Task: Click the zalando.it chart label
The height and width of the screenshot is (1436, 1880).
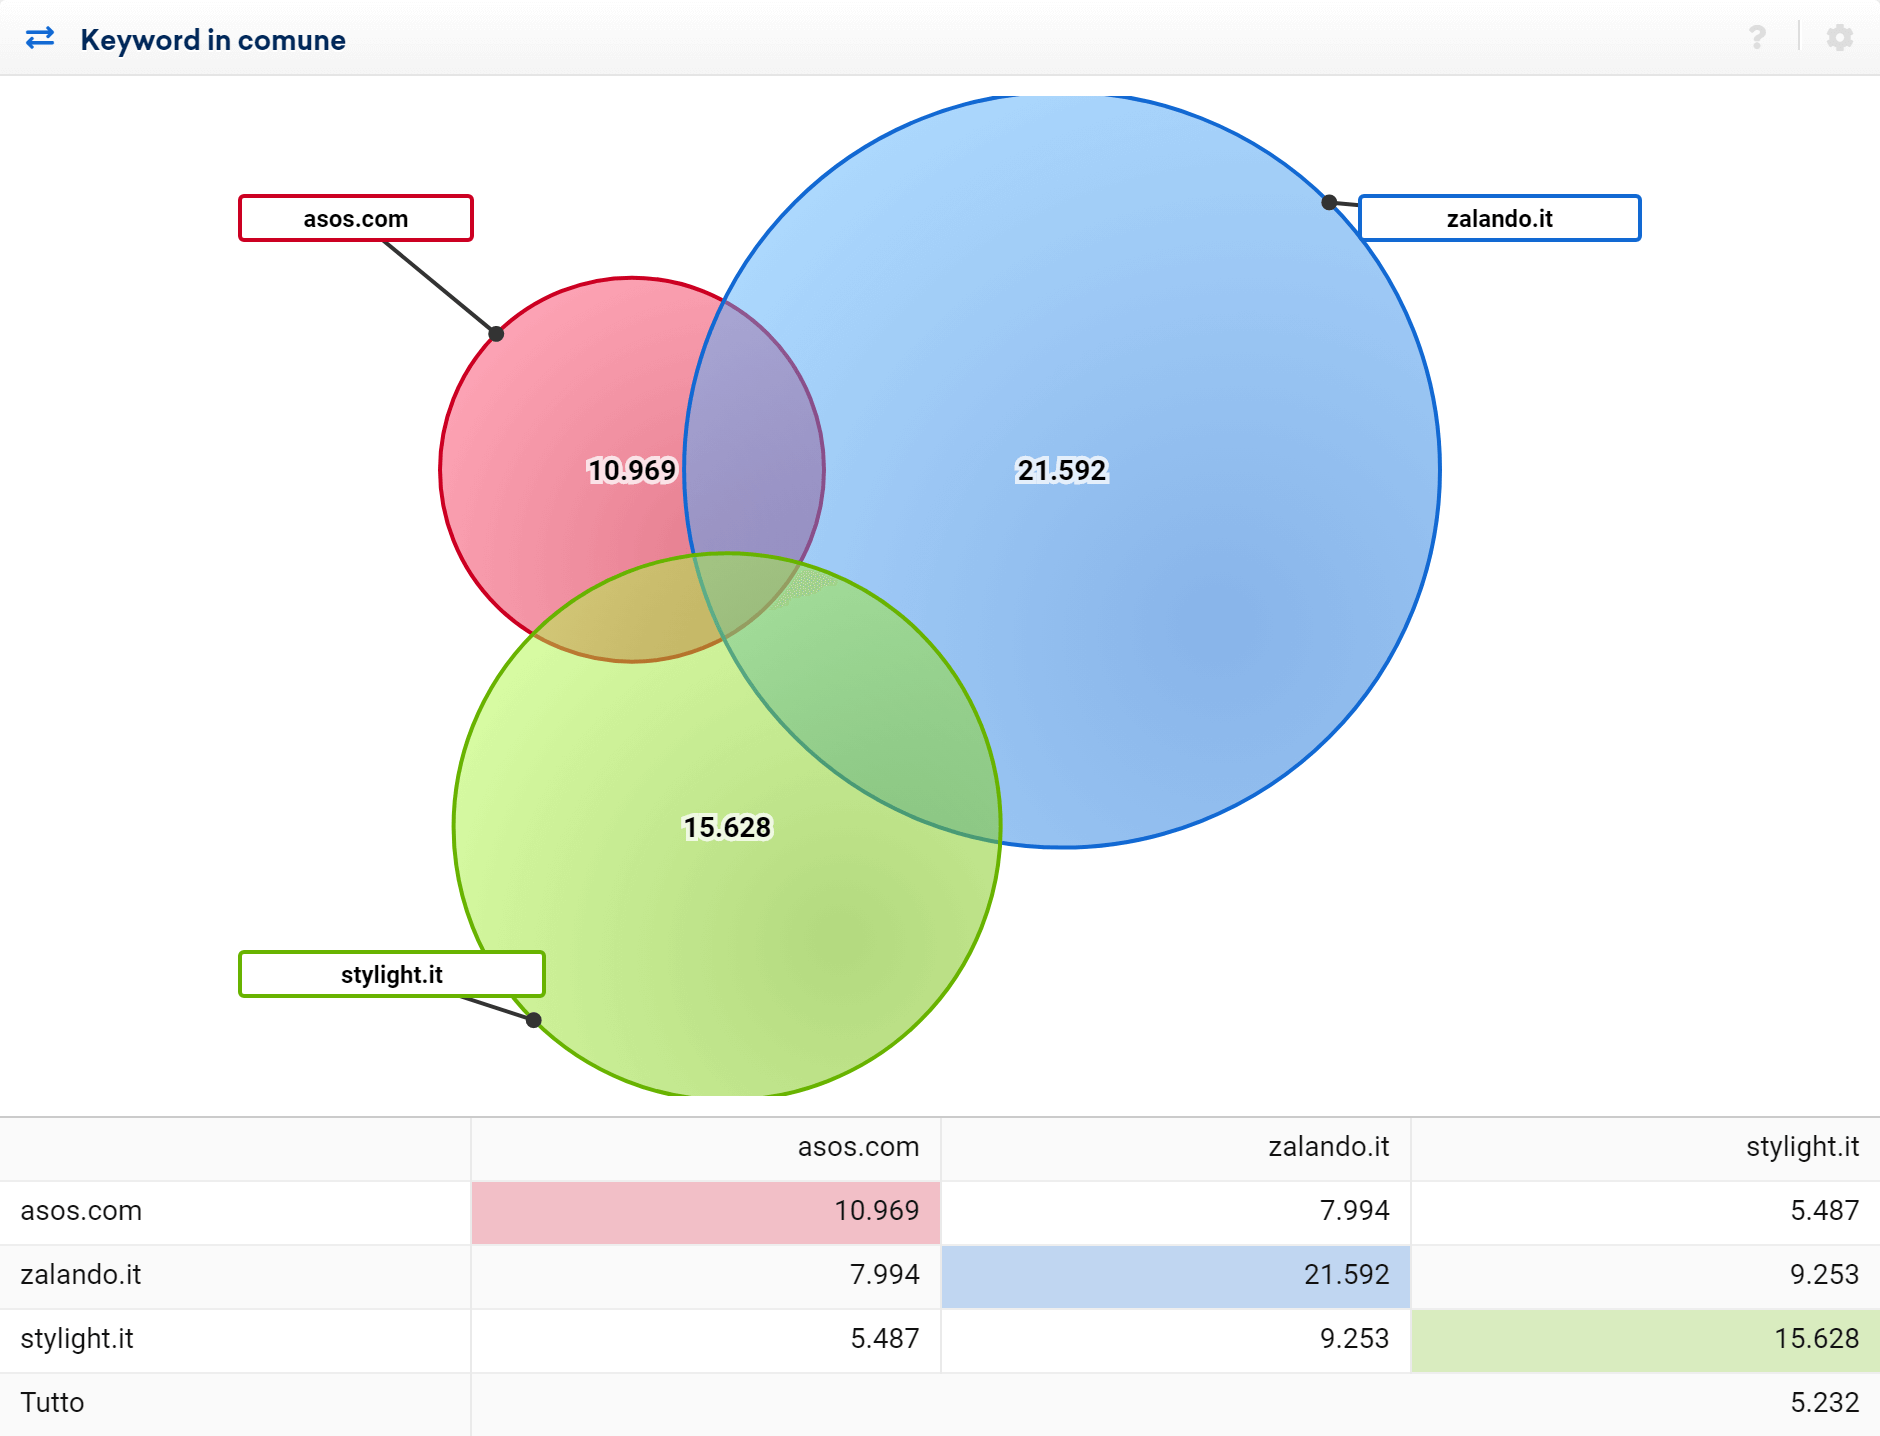Action: coord(1499,218)
